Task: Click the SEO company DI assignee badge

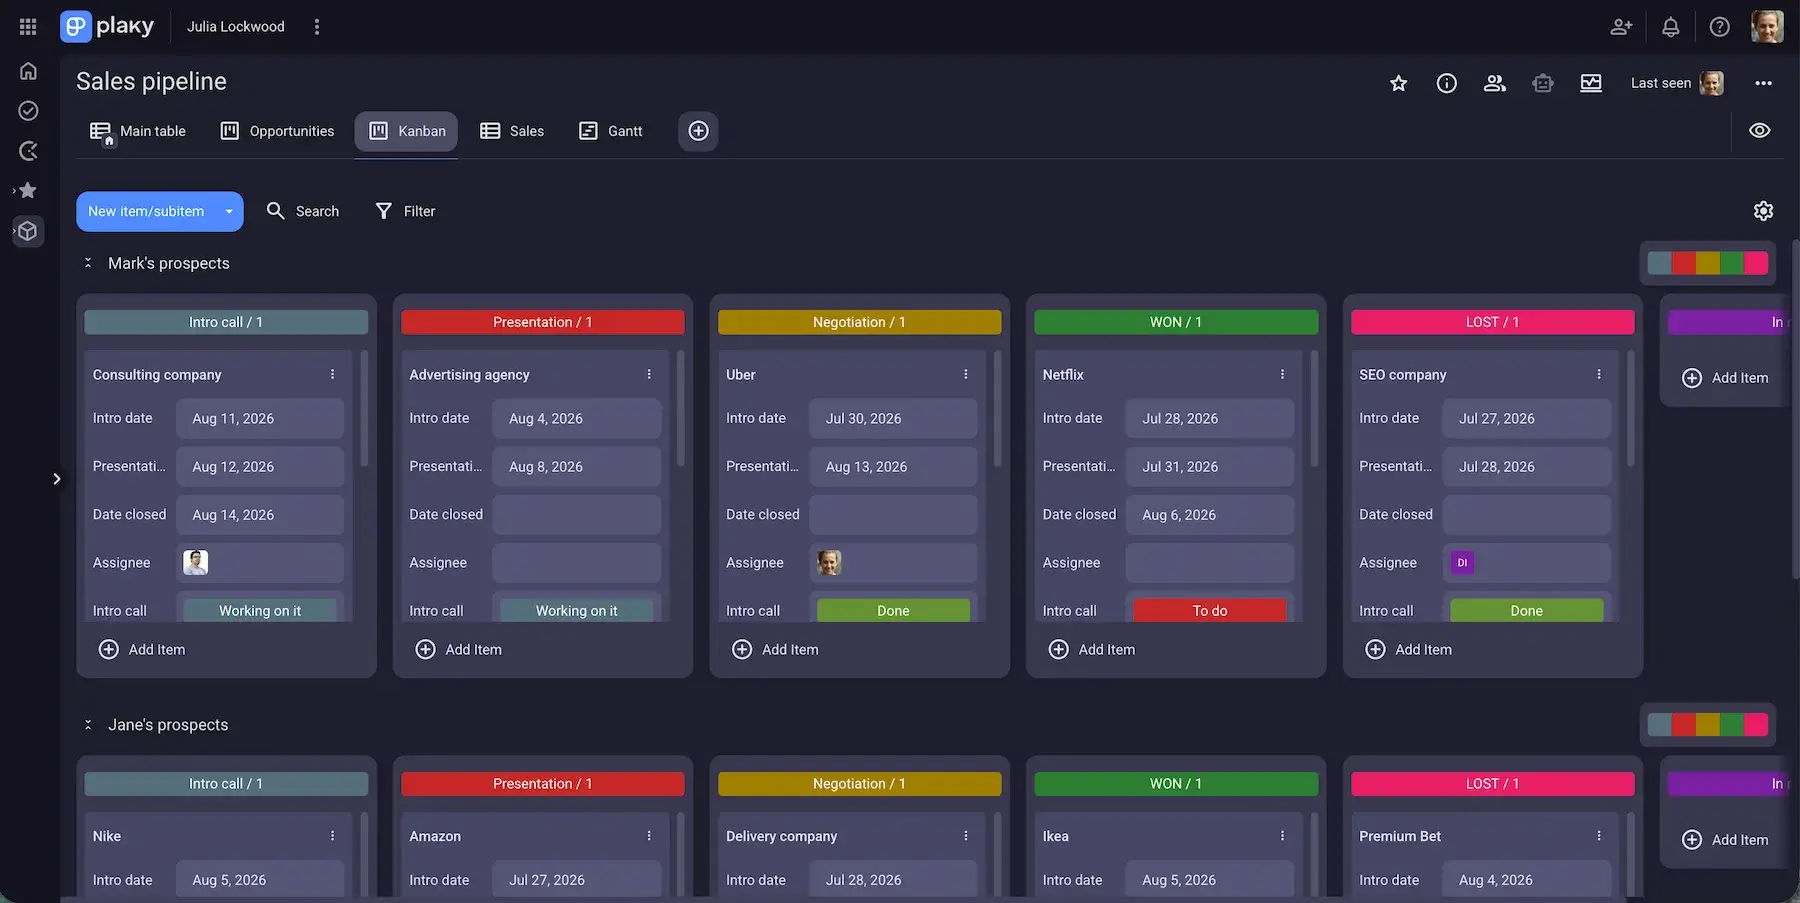Action: [x=1462, y=563]
